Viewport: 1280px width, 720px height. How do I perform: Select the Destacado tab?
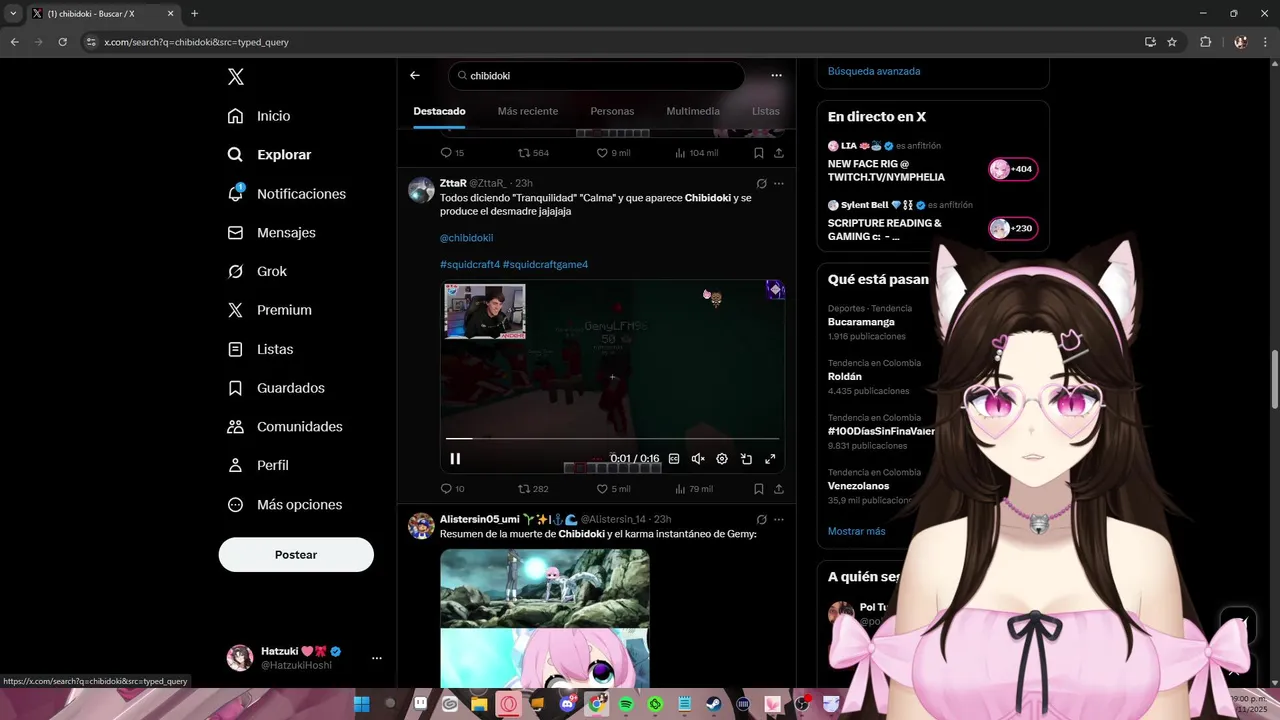pos(440,111)
